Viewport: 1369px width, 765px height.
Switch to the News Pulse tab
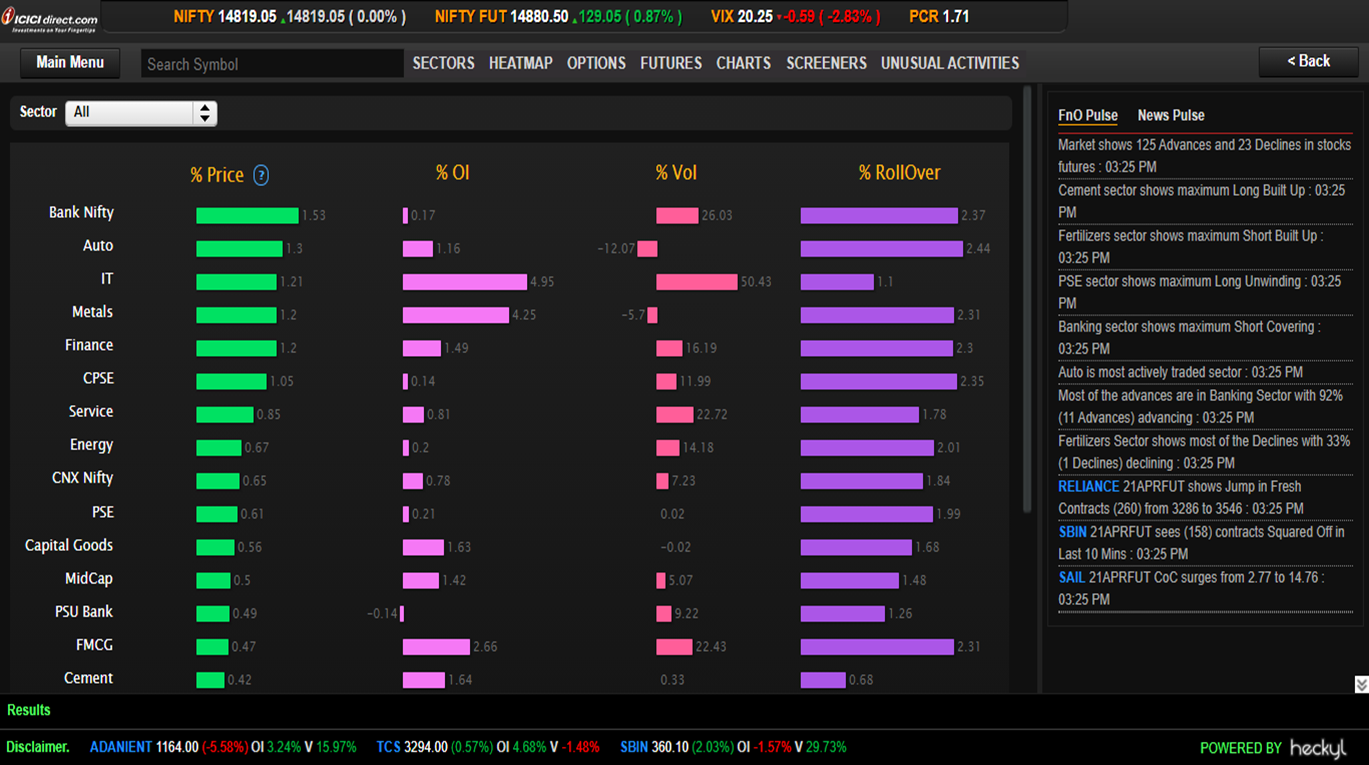(1170, 115)
